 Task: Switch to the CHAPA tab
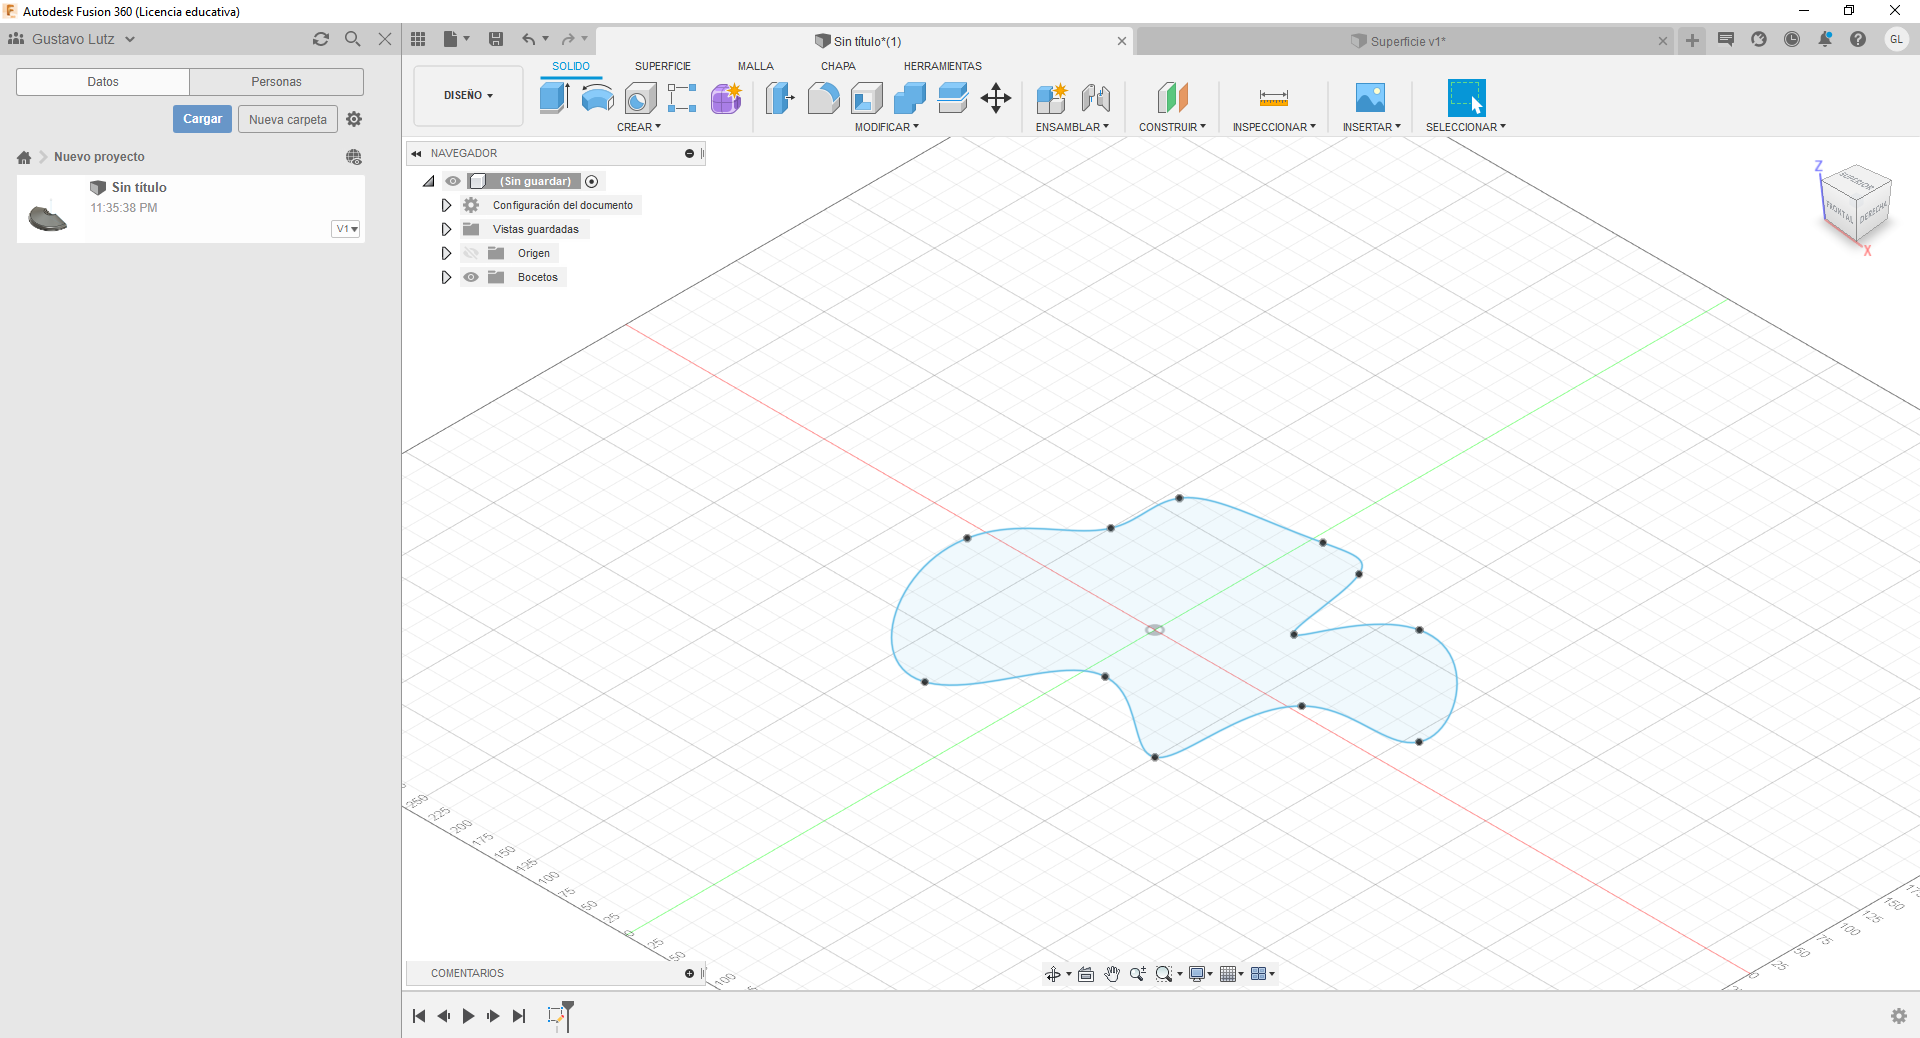point(838,66)
